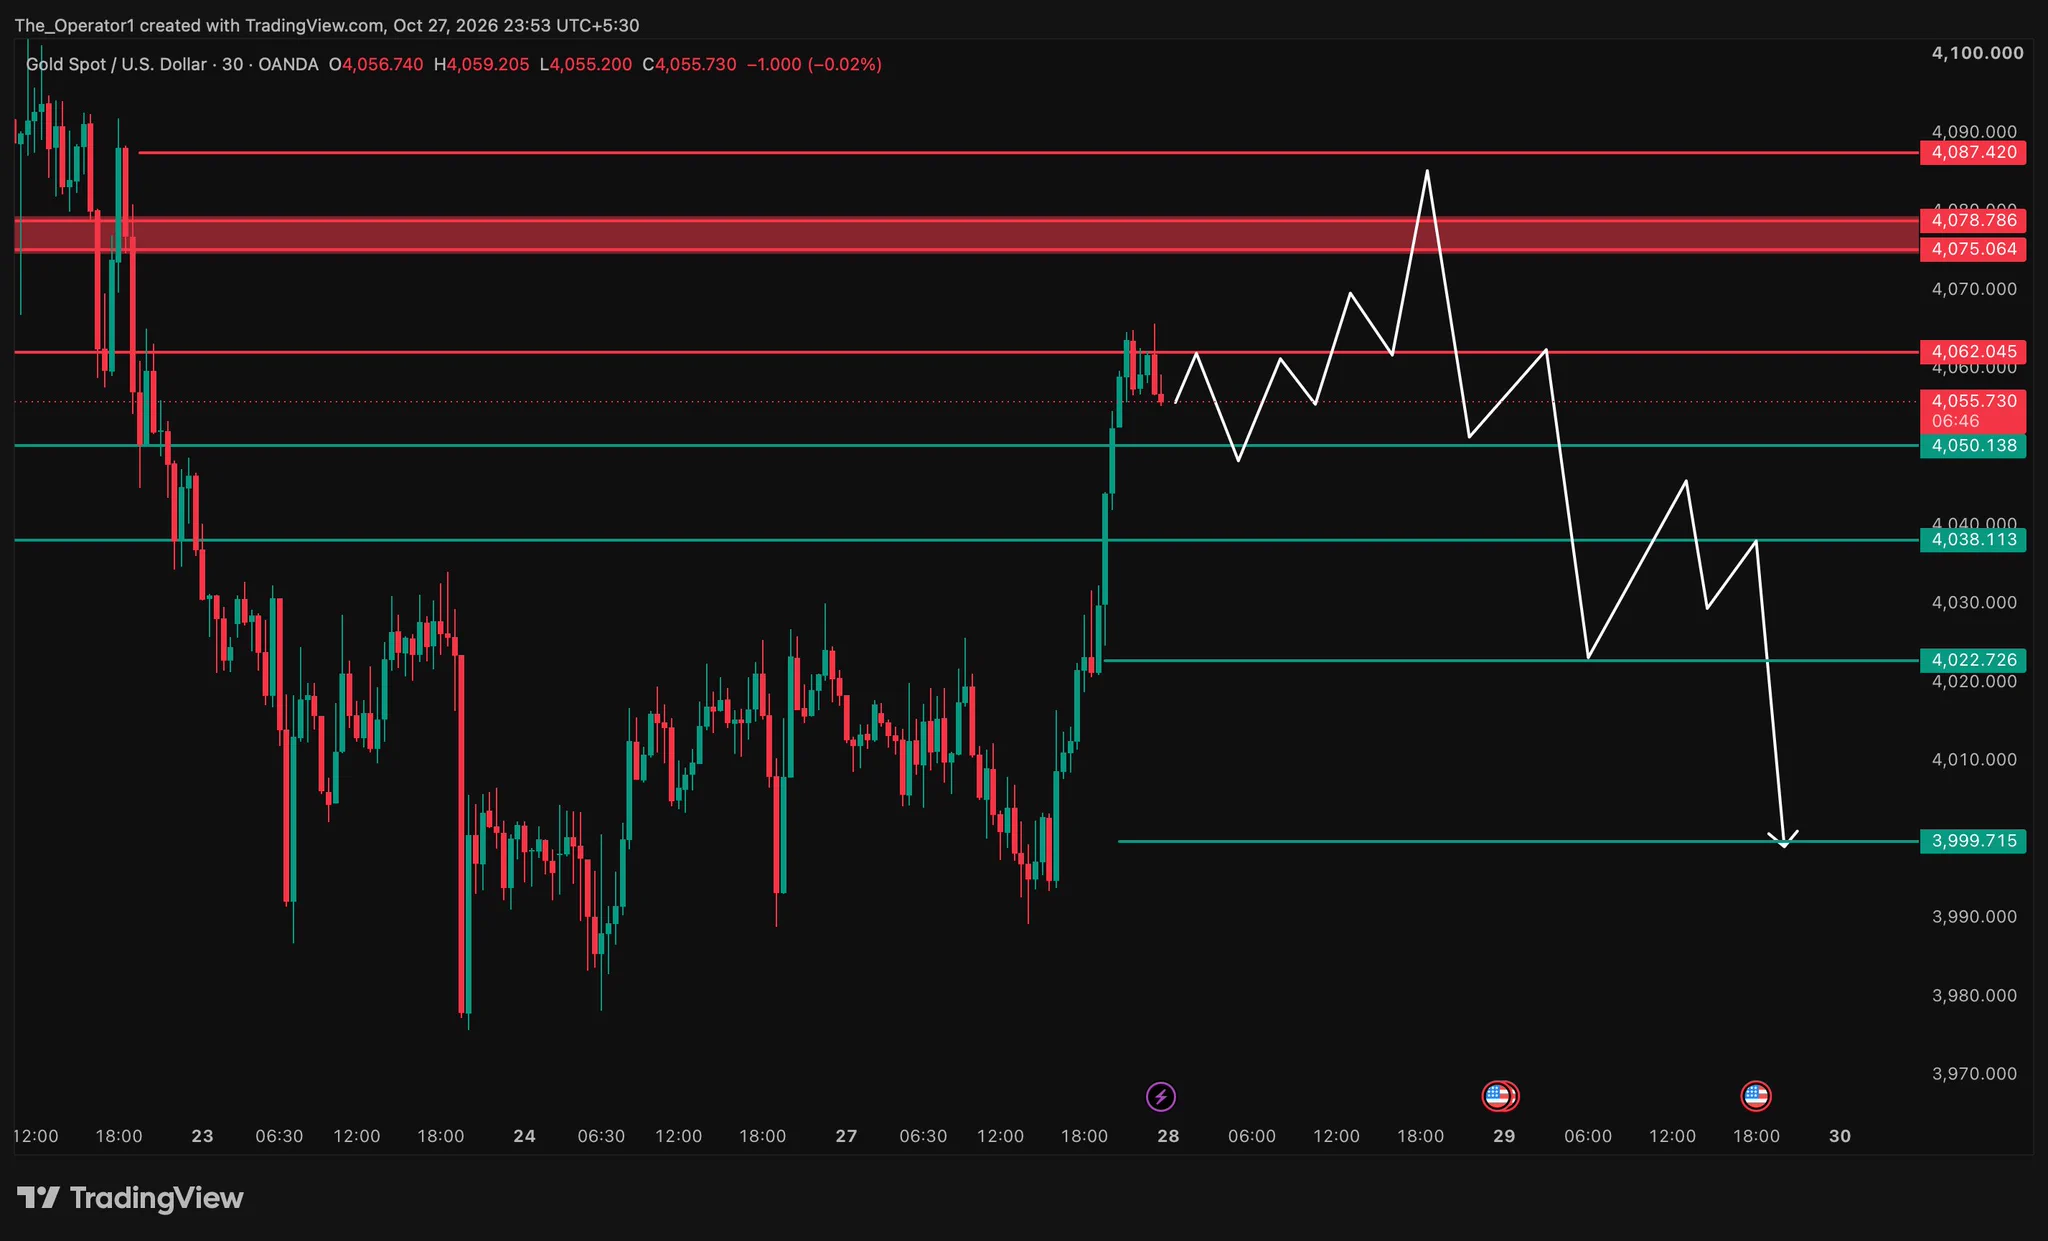
Task: Click the purple lightning event icon
Action: 1160,1097
